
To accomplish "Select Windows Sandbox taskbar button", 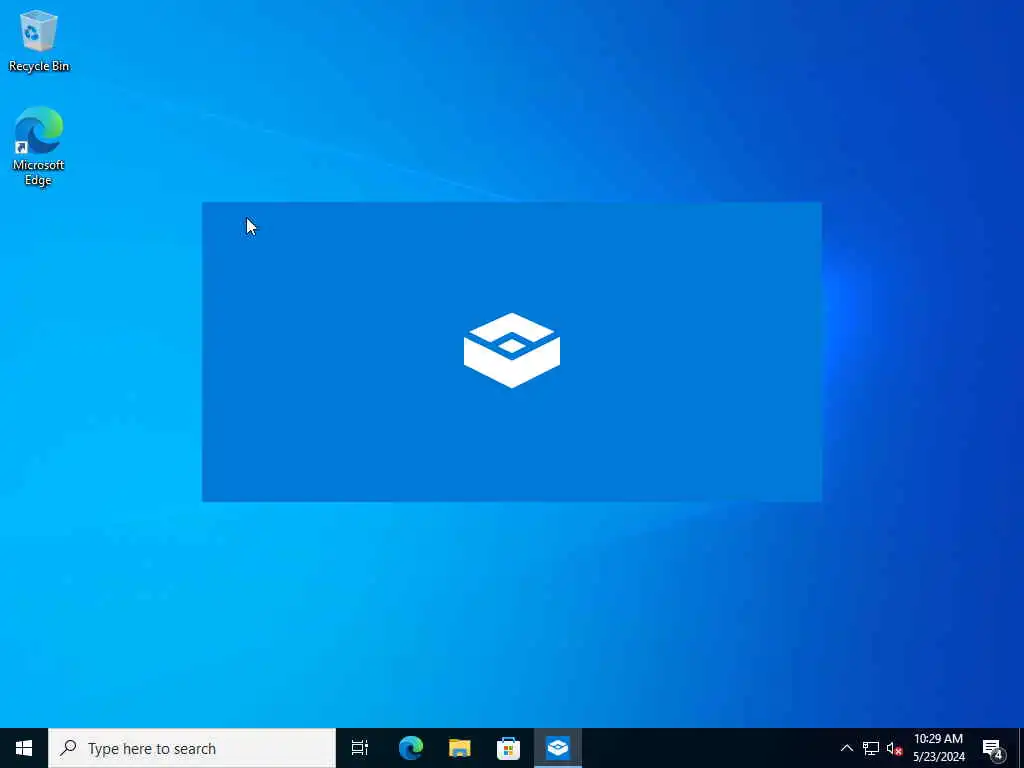I will [558, 748].
